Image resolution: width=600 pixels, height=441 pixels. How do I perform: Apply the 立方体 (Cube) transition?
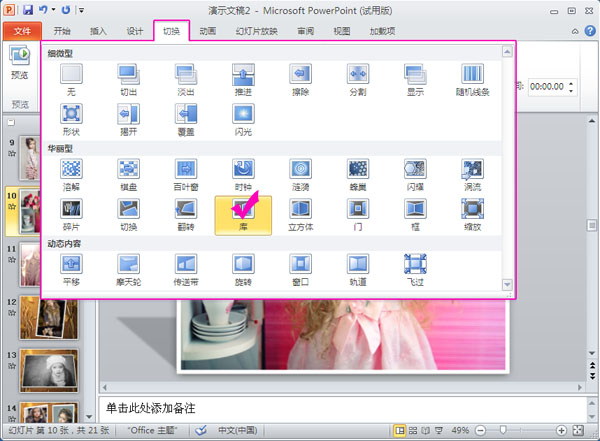click(300, 214)
